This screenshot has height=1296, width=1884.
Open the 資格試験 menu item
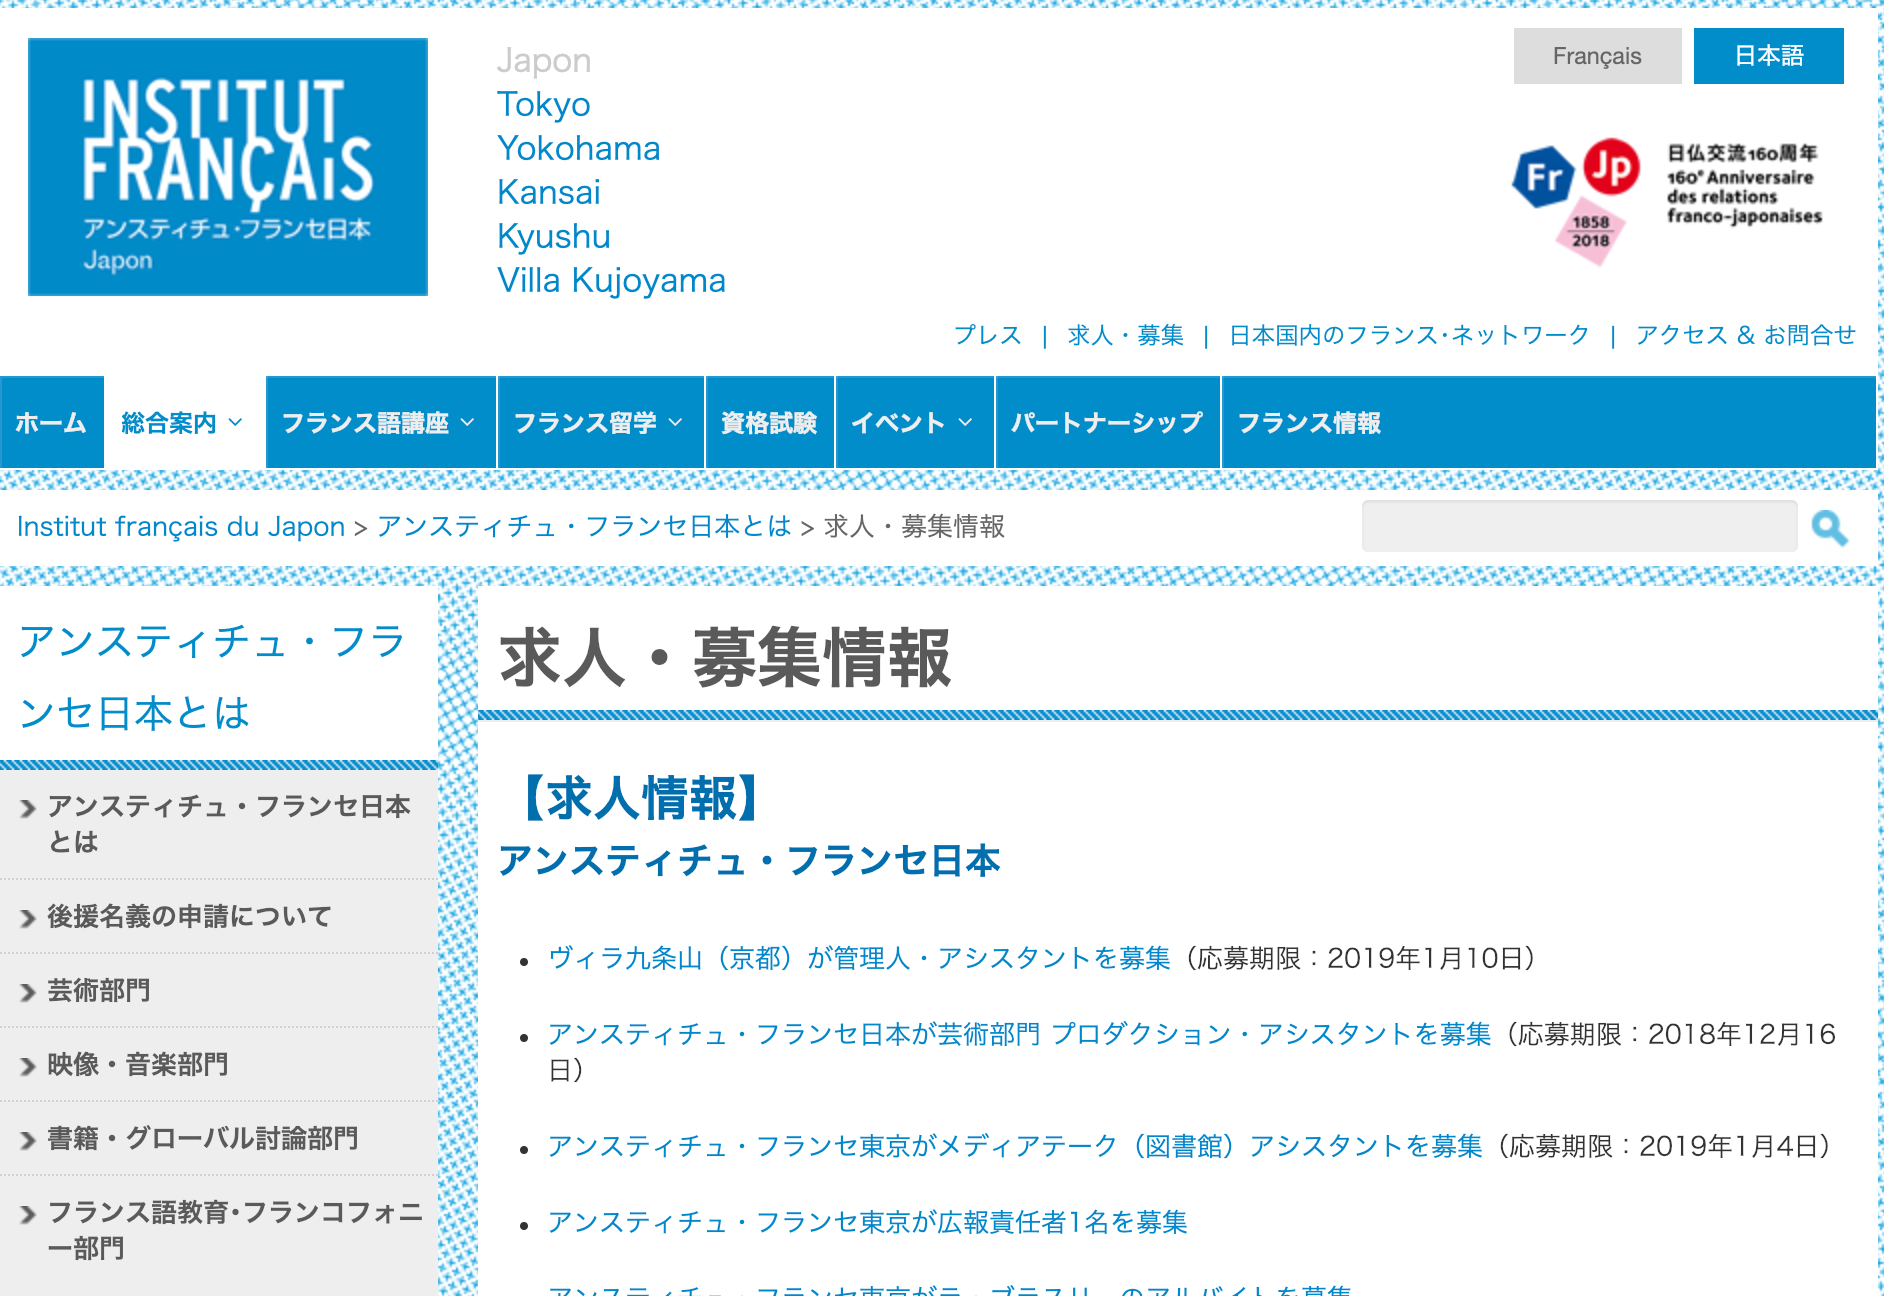tap(769, 423)
